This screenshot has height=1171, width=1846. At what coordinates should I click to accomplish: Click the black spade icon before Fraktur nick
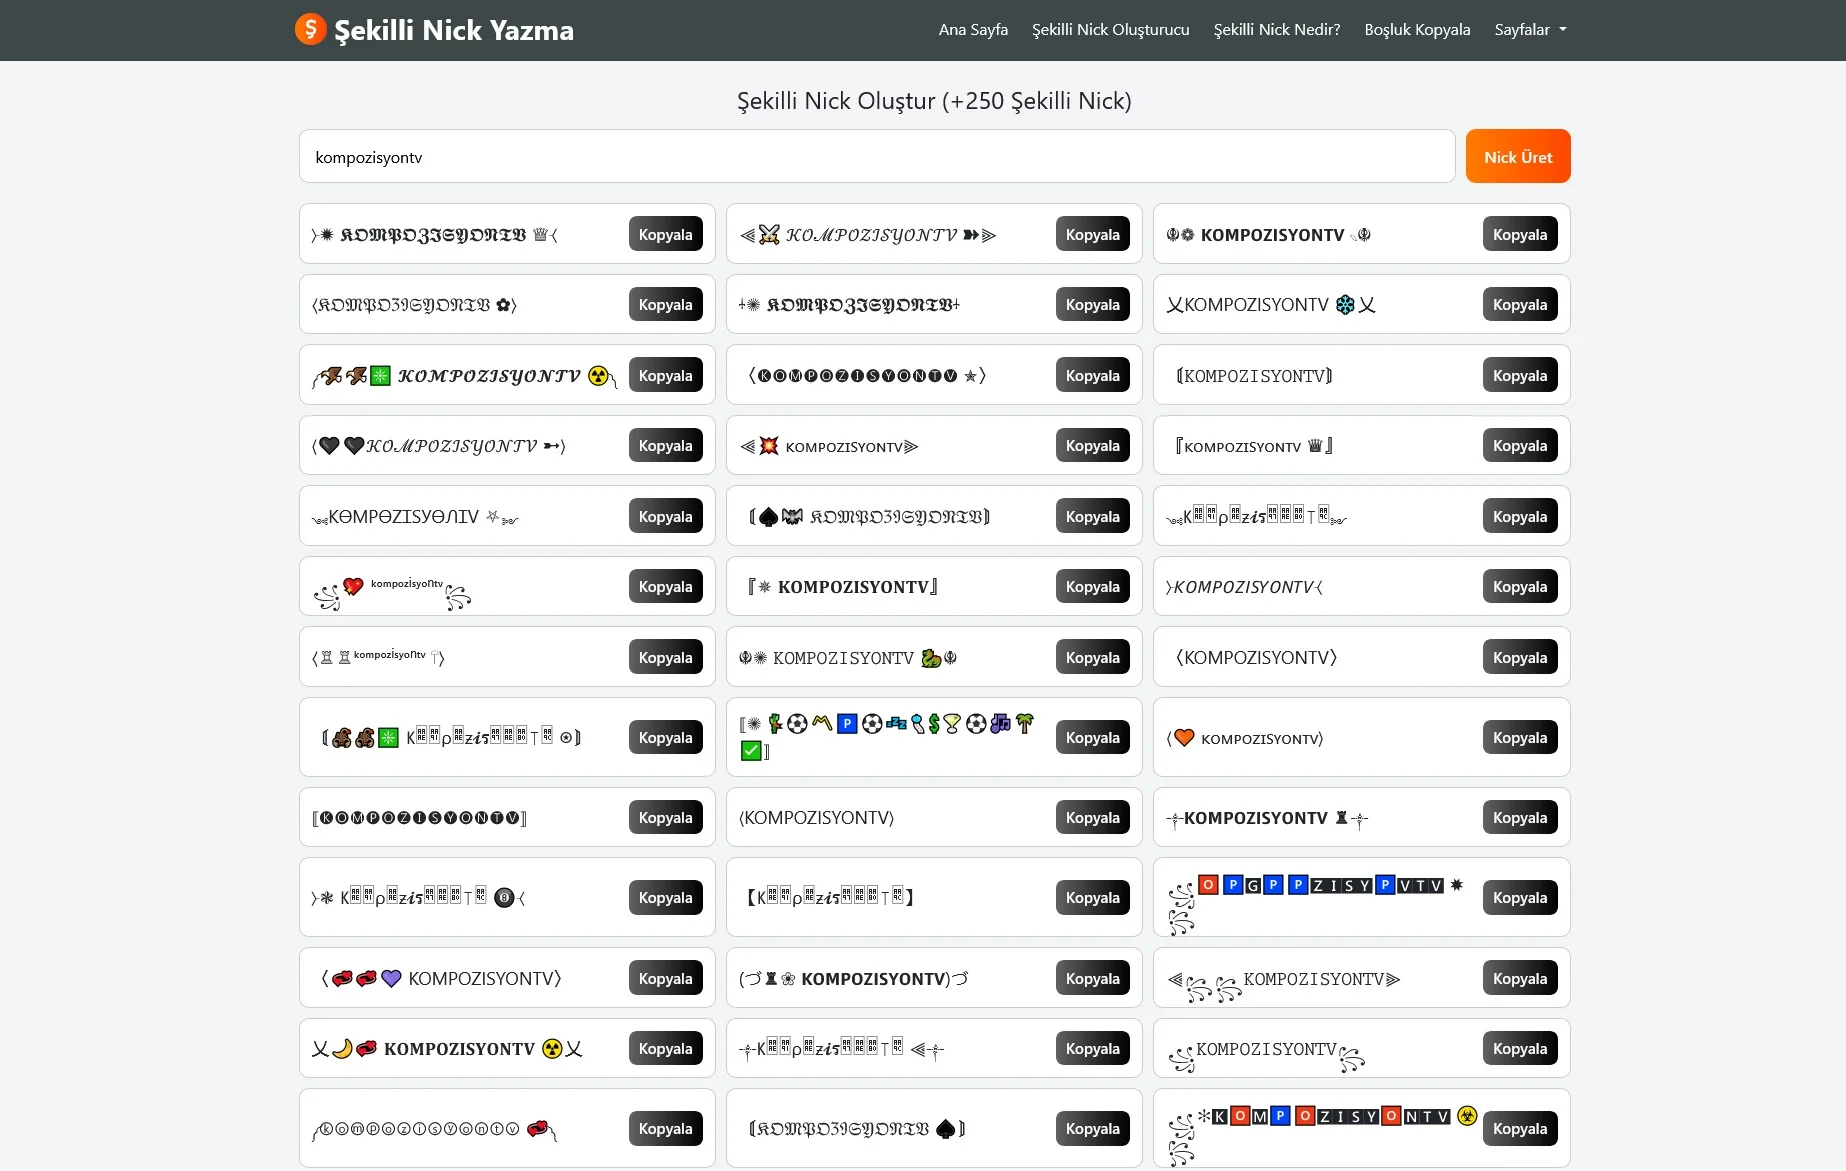tap(768, 517)
